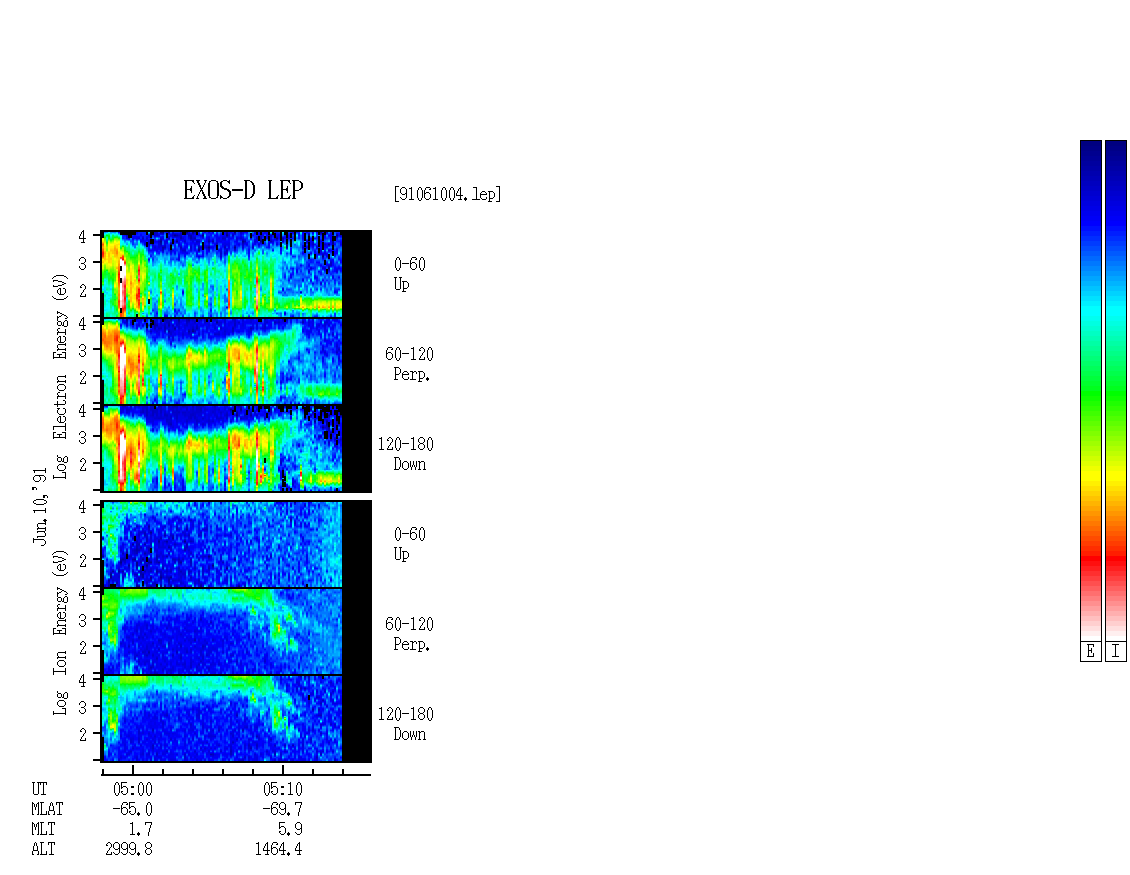Viewport: 1130px width, 875px height.
Task: Click the ALT value 2999.8
Action: [x=129, y=849]
